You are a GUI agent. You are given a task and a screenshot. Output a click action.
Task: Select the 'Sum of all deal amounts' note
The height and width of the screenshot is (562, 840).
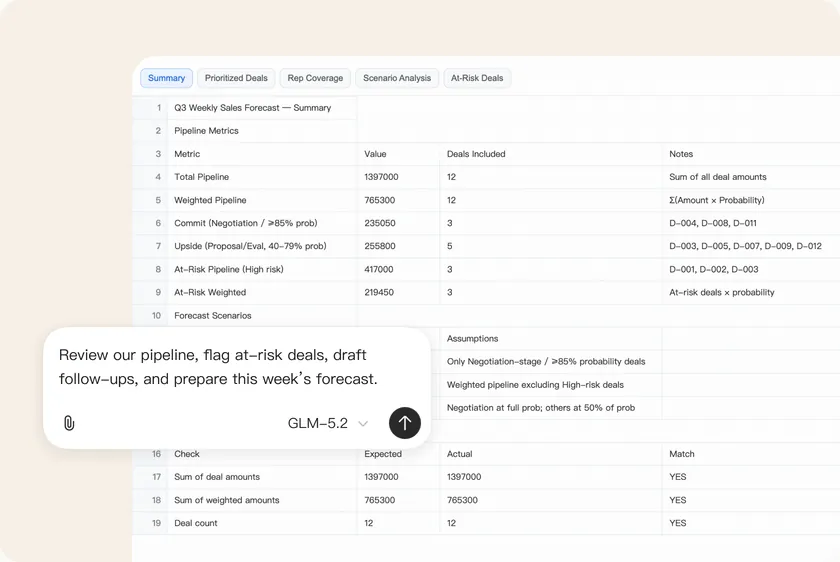(751, 177)
